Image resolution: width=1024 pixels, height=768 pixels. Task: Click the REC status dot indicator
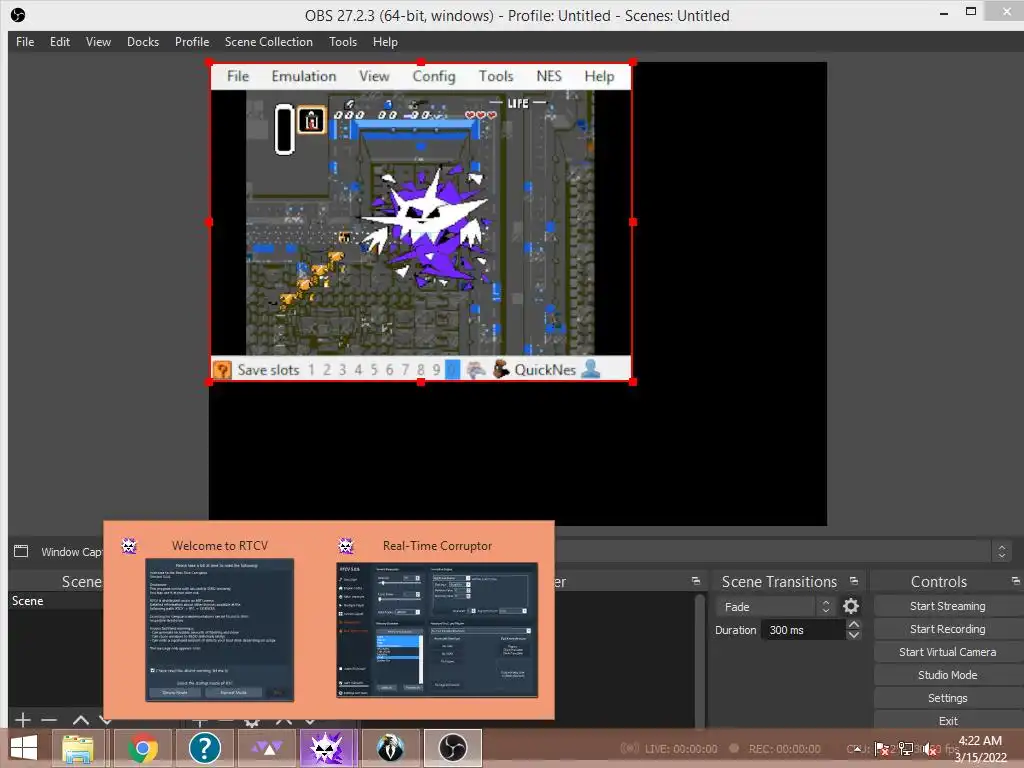tap(734, 748)
